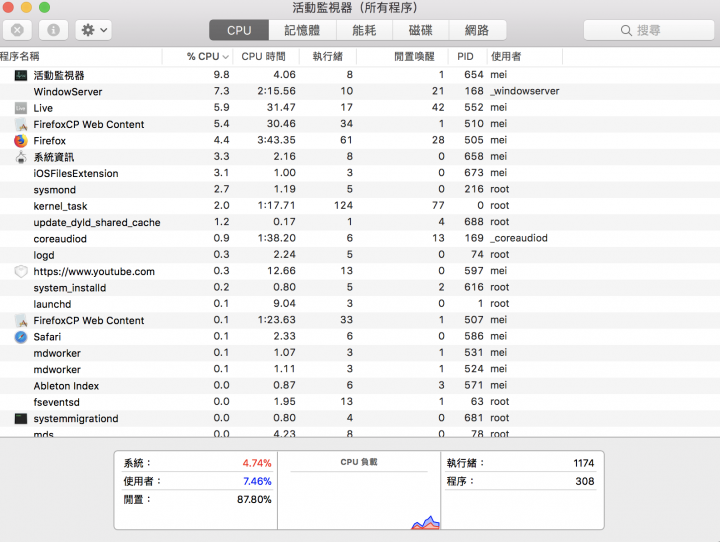Click the systemmigrationd terminal icon
720x542 pixels.
tap(21, 418)
